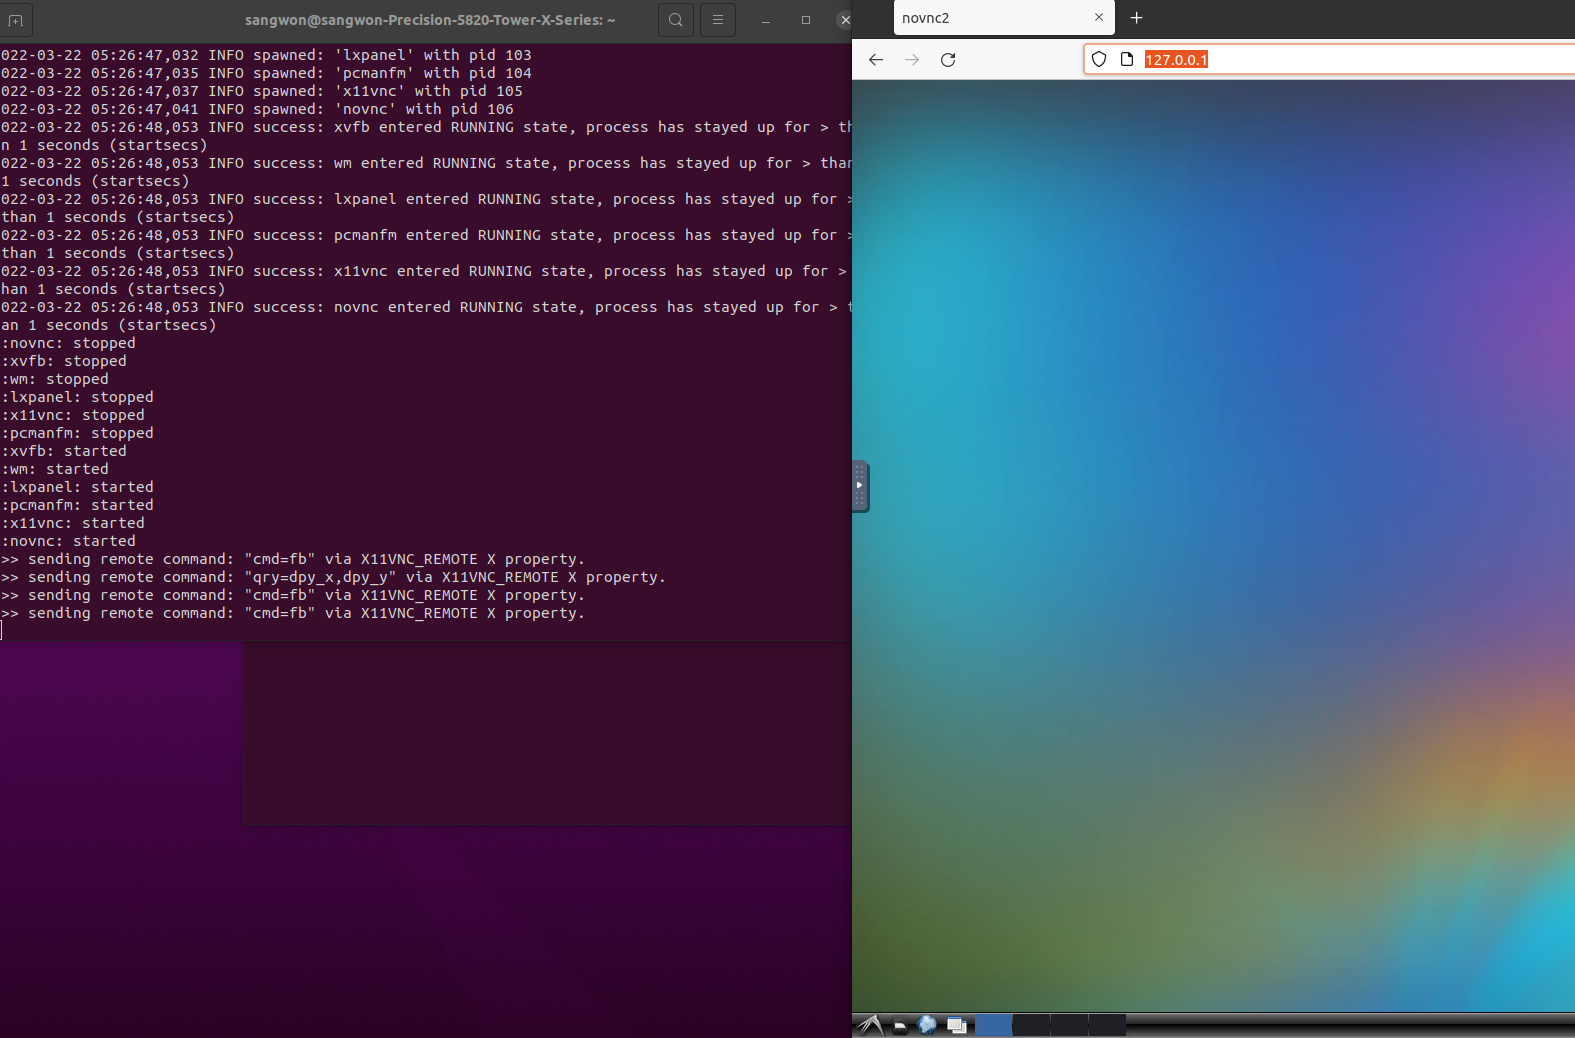Switch to the fourth workspace in pager
The width and height of the screenshot is (1575, 1038).
[x=1107, y=1025]
